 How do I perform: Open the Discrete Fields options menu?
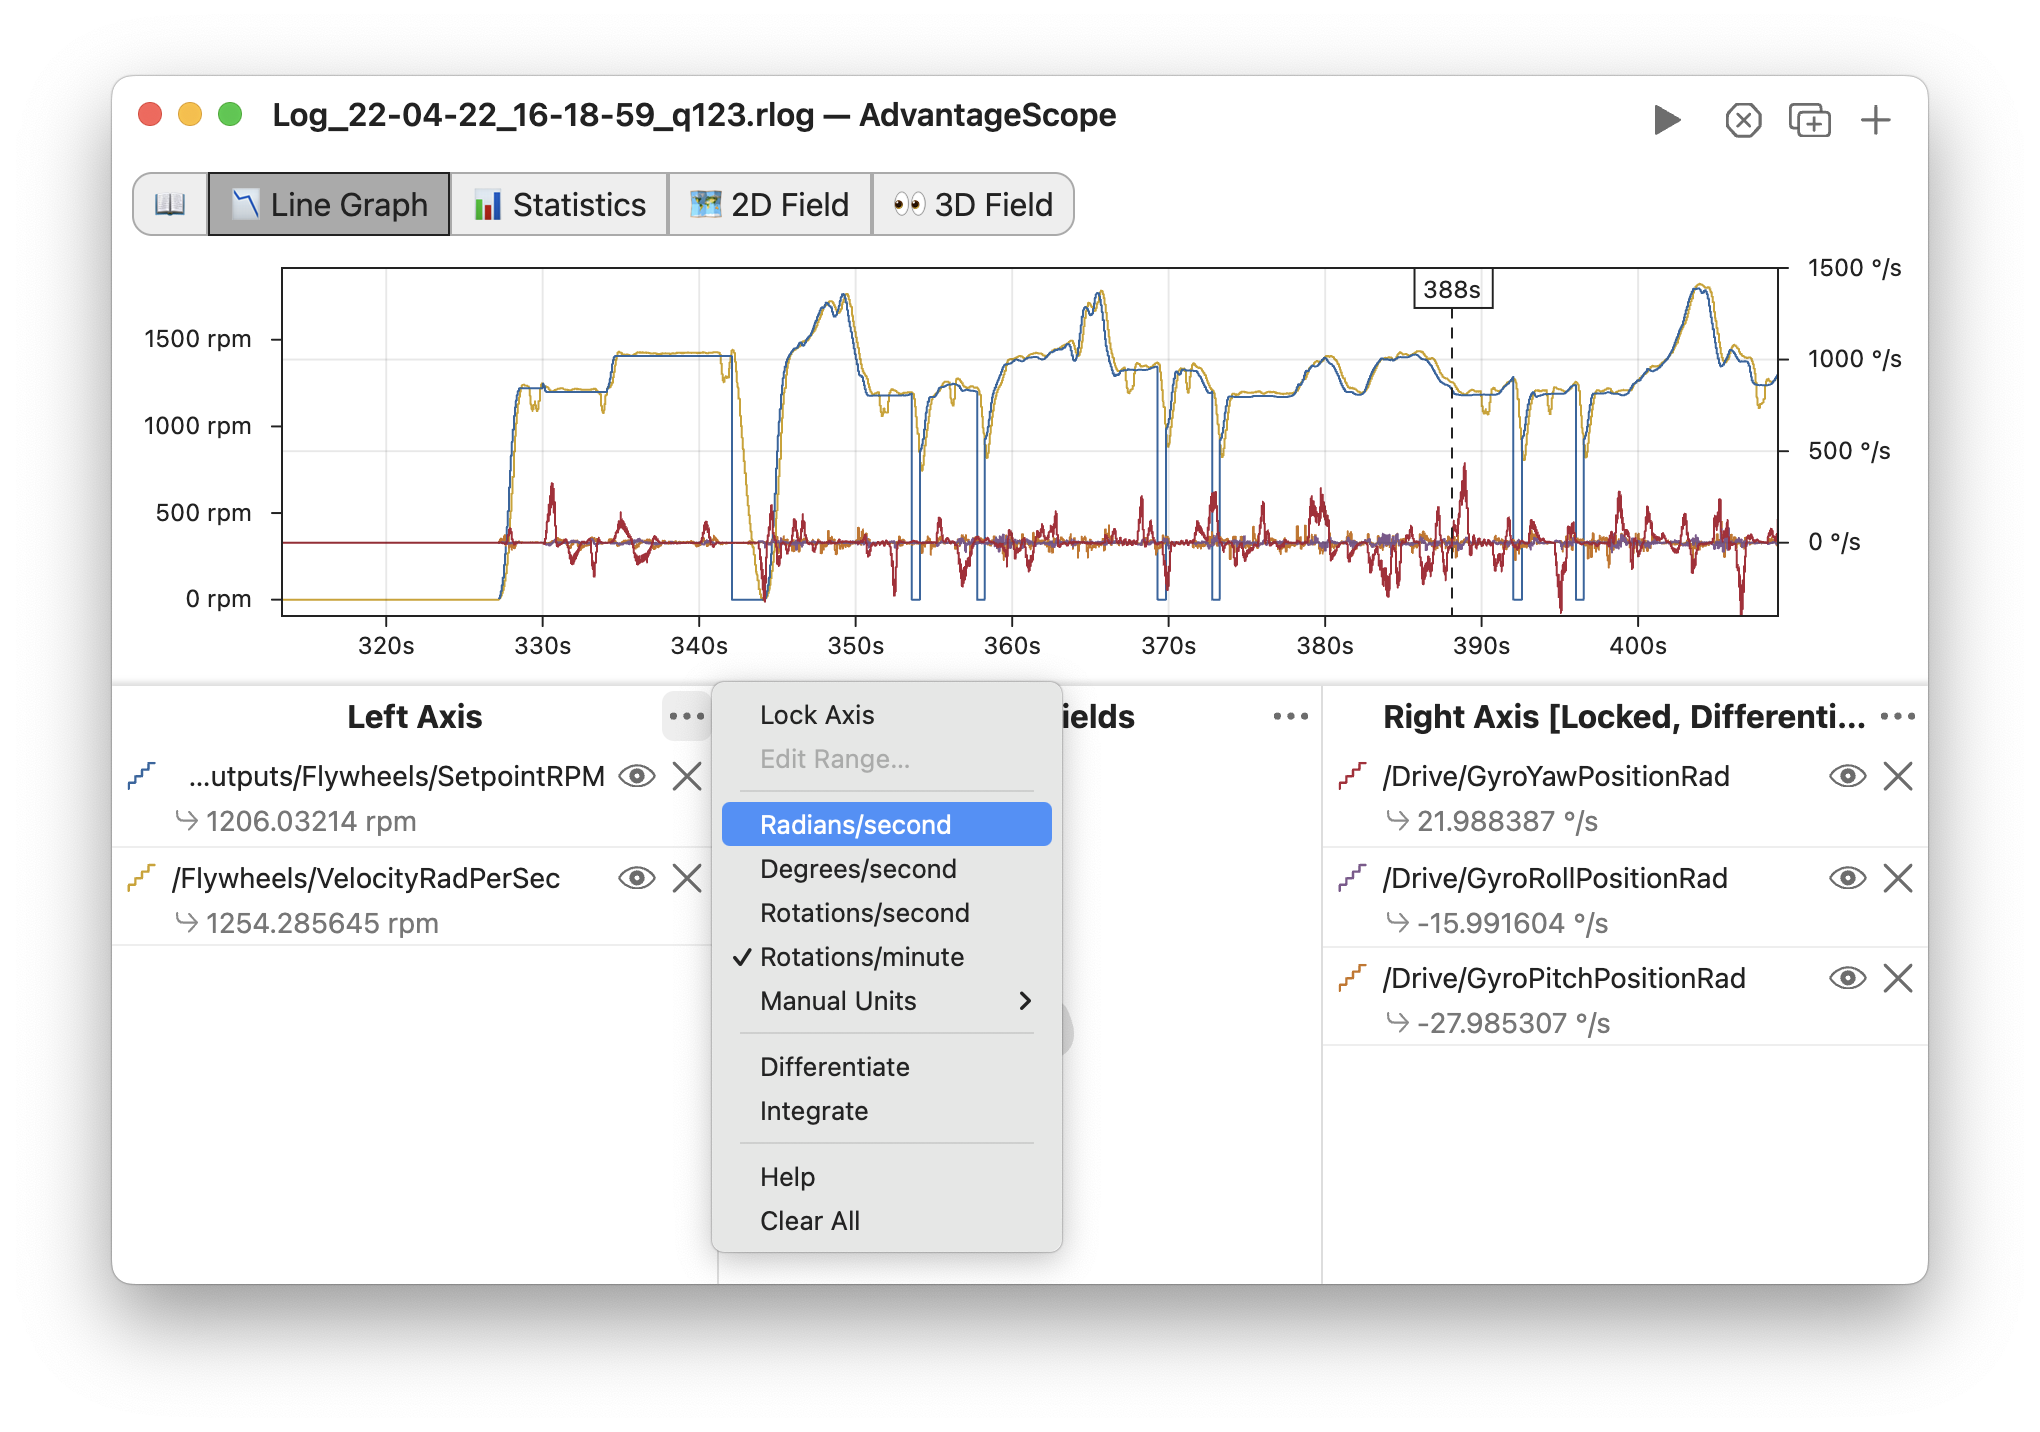coord(1291,716)
